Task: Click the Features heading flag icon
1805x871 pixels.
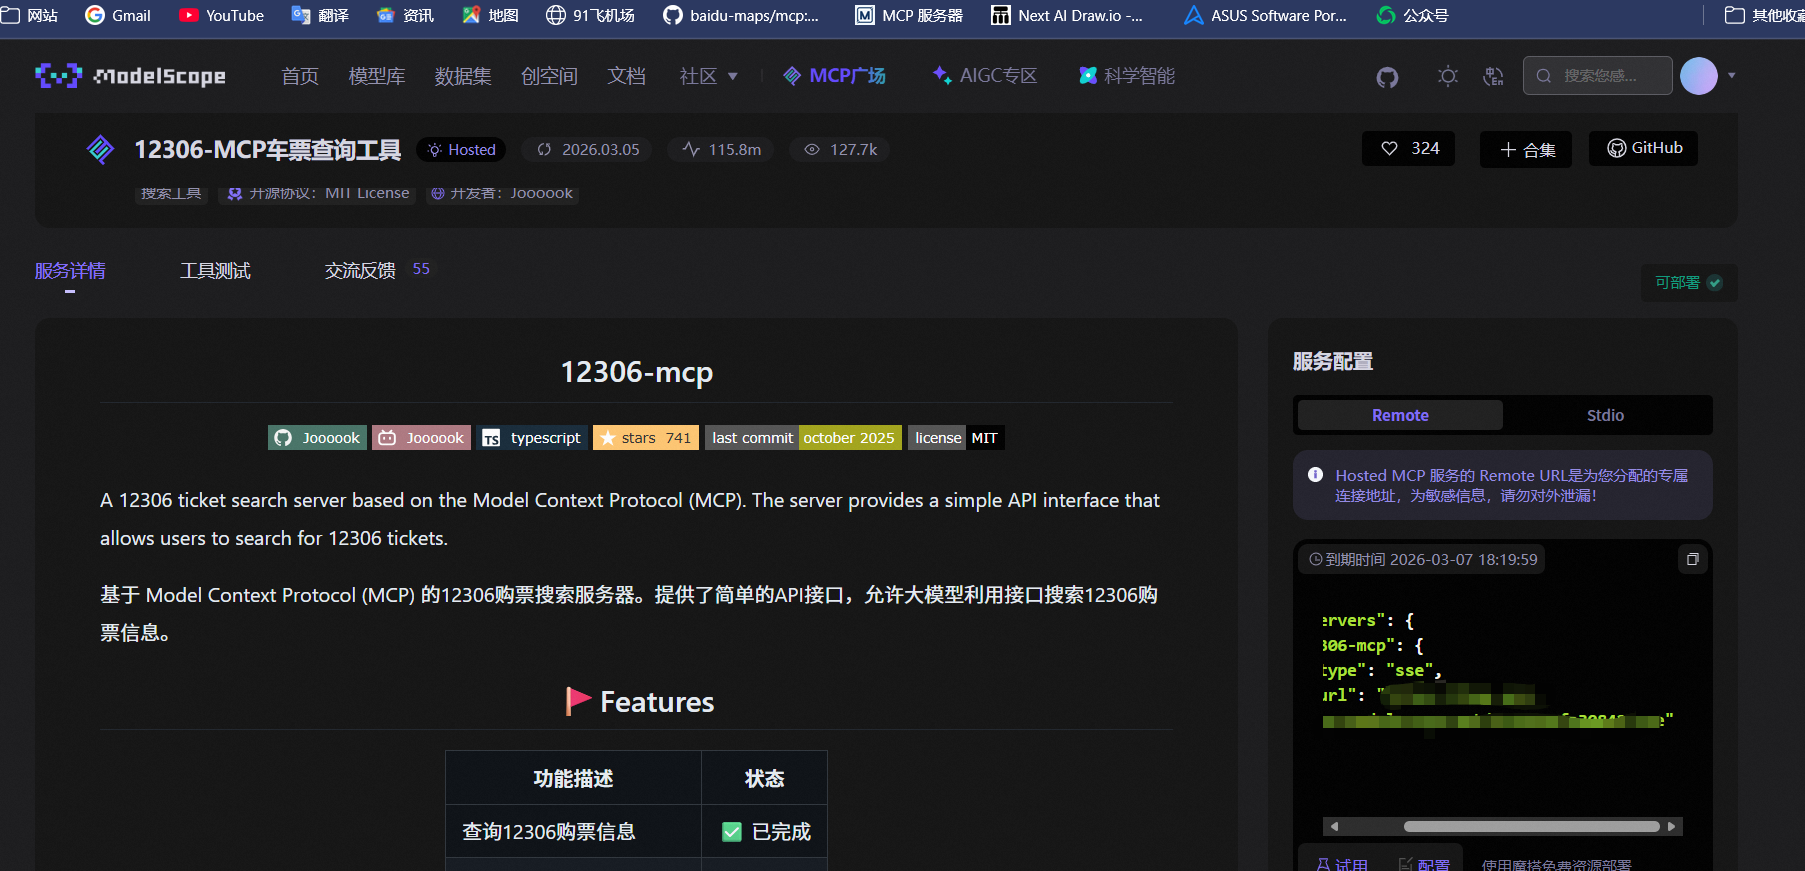Action: click(x=578, y=701)
